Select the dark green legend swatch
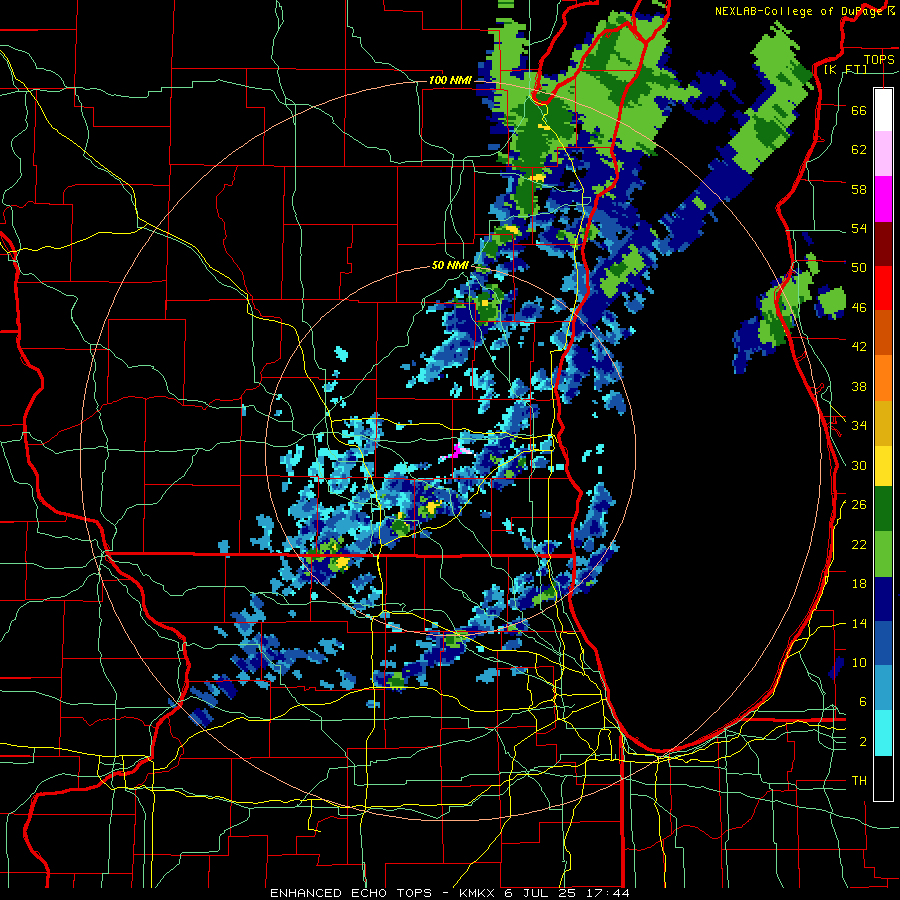This screenshot has height=900, width=900. pyautogui.click(x=883, y=509)
